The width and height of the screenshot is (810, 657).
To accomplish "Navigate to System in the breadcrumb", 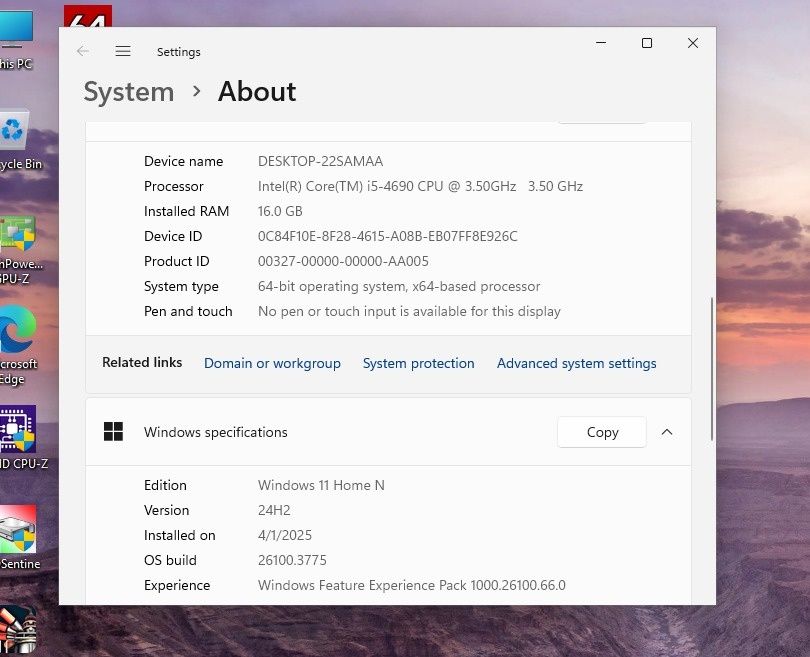I will pos(128,92).
